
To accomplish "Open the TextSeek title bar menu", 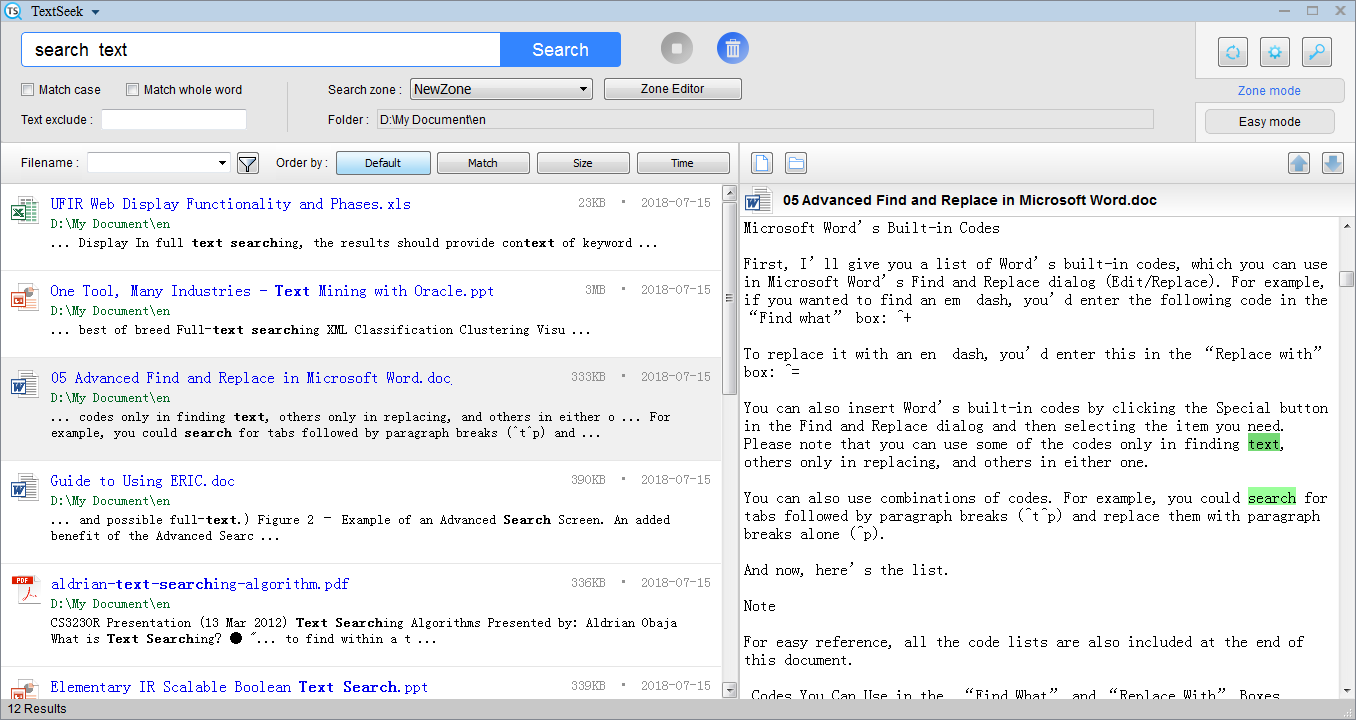I will click(52, 10).
